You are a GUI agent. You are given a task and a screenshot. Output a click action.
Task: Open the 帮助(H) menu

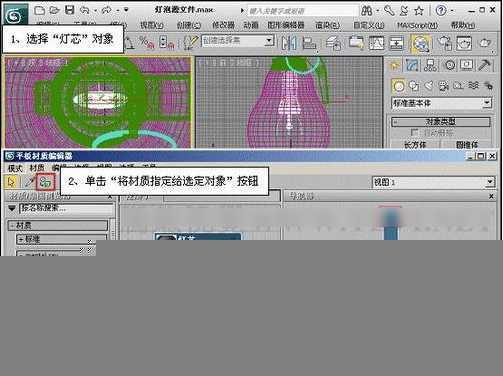coord(463,25)
